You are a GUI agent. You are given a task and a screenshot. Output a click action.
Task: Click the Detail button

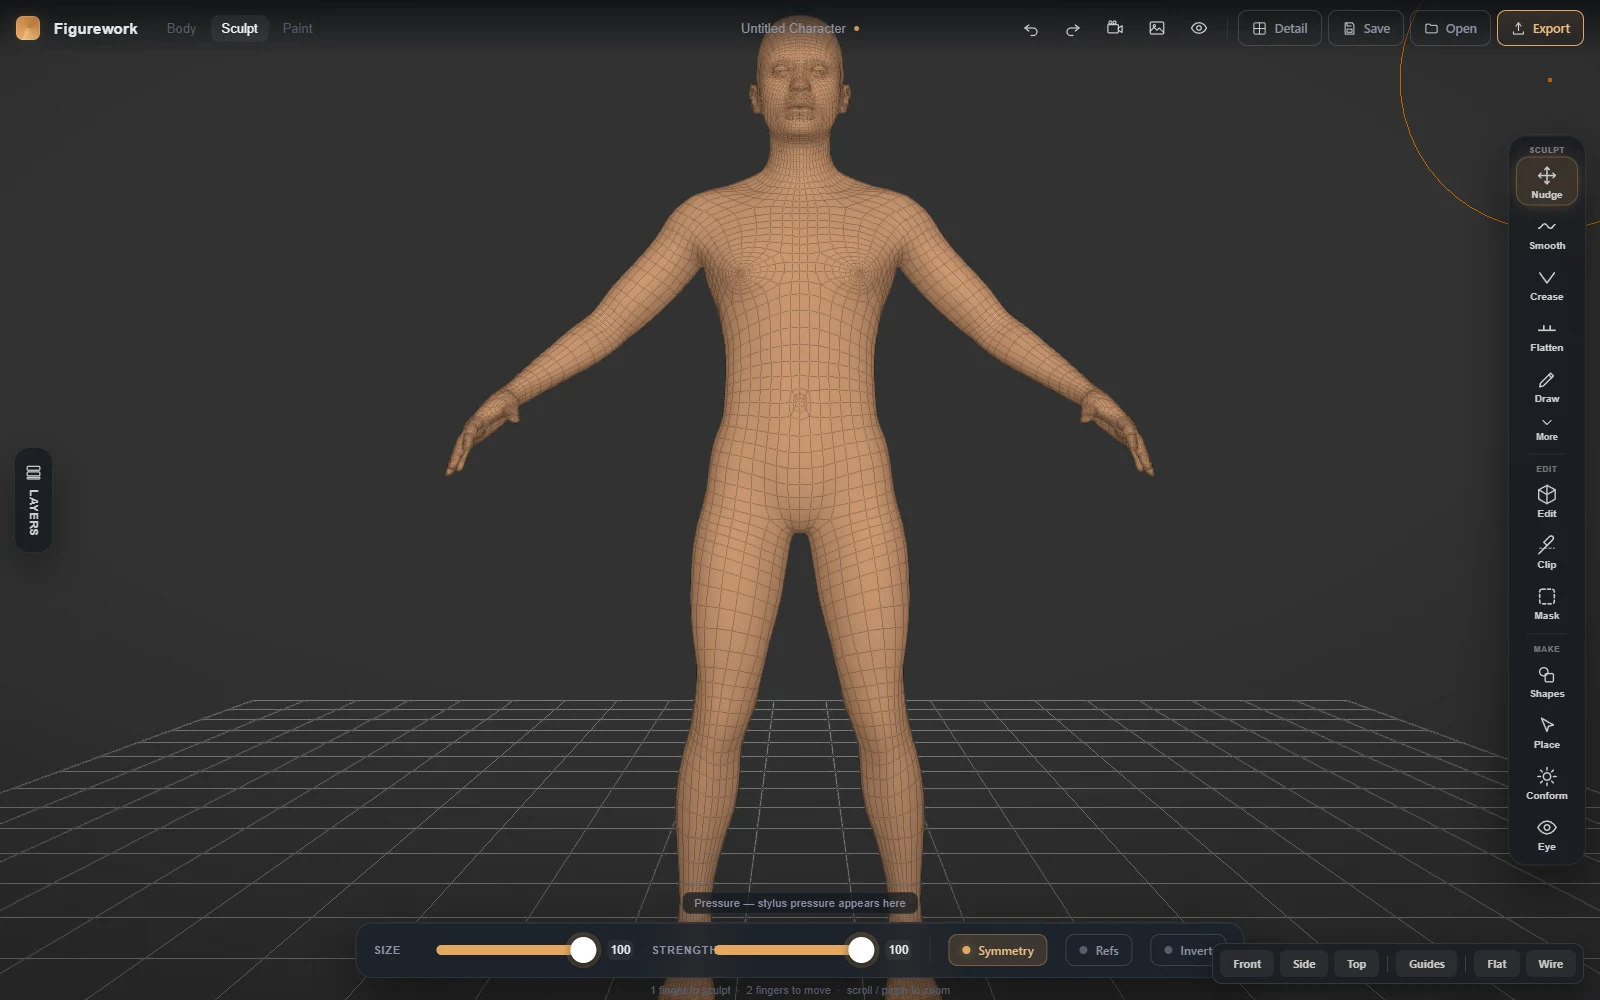coord(1280,28)
